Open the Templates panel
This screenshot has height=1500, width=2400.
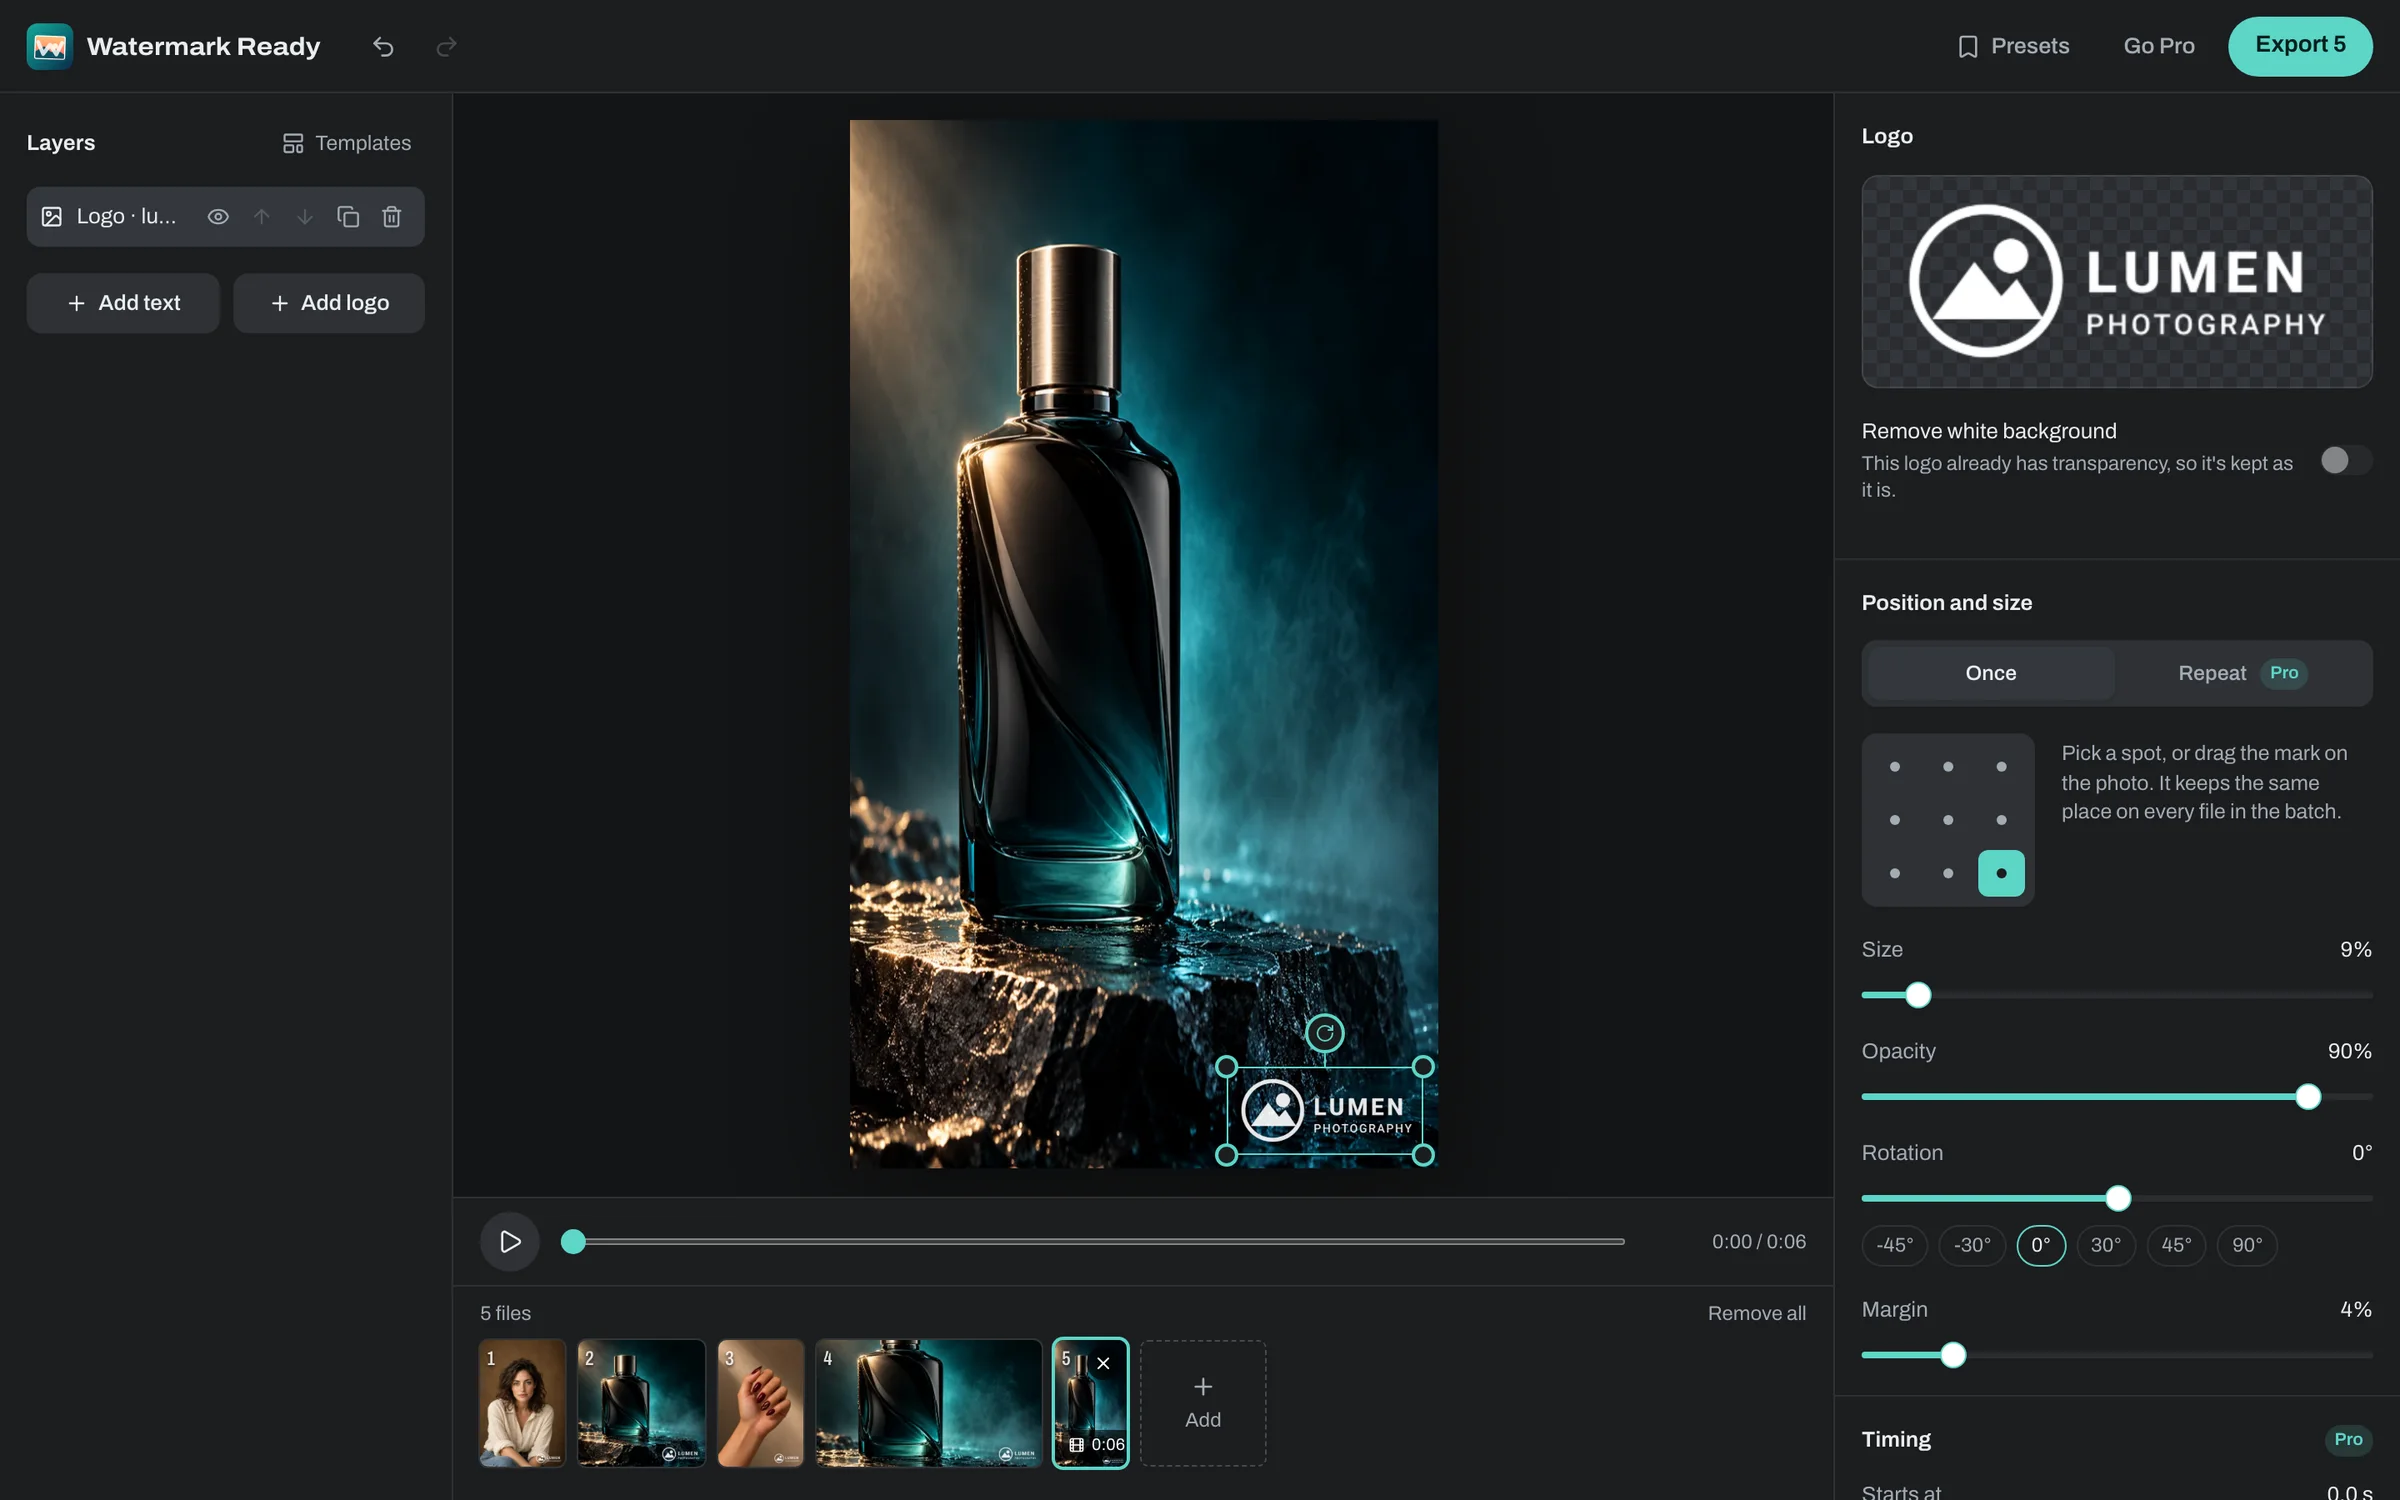[x=347, y=143]
